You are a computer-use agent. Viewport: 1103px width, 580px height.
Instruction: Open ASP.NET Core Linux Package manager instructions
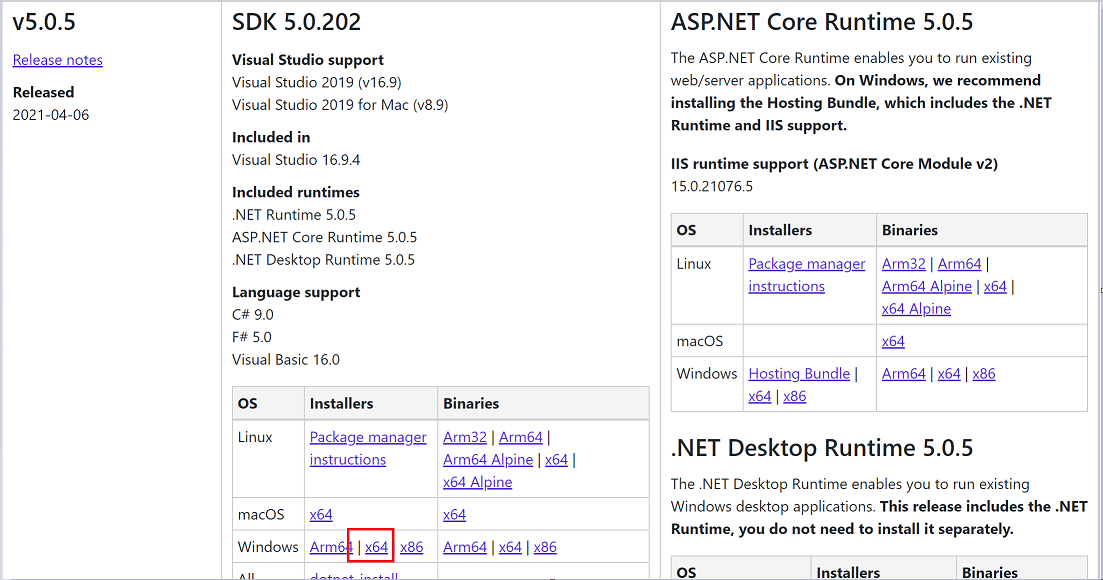point(807,275)
